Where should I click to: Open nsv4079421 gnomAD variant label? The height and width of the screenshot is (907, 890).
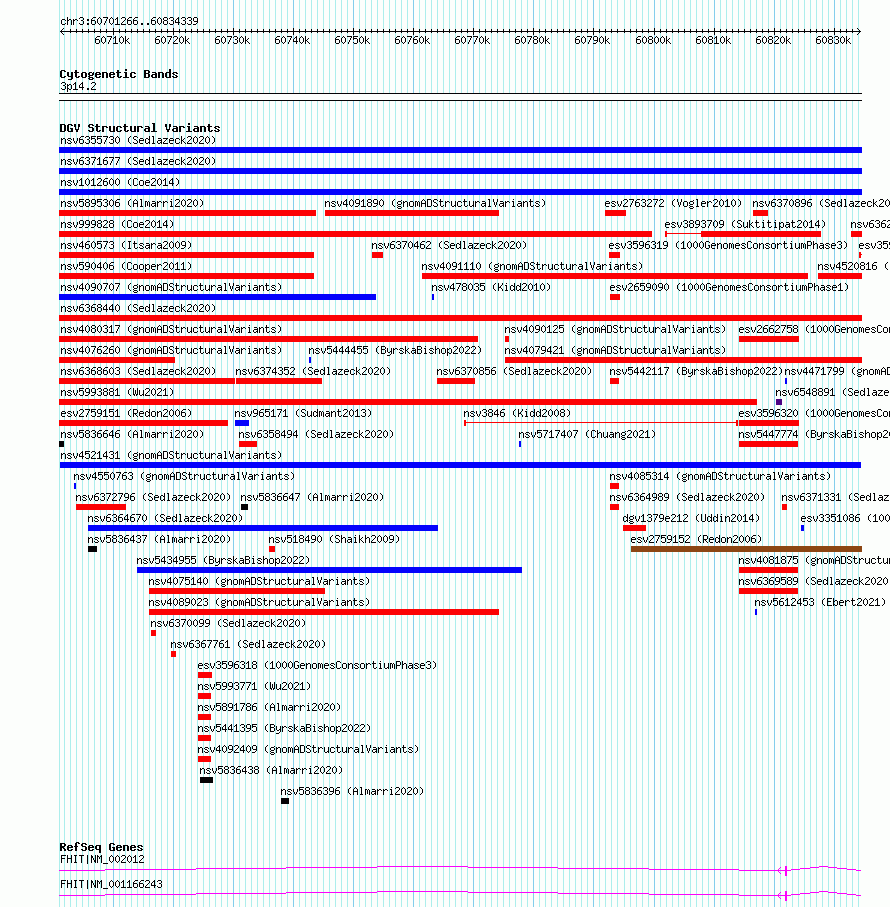(x=615, y=350)
